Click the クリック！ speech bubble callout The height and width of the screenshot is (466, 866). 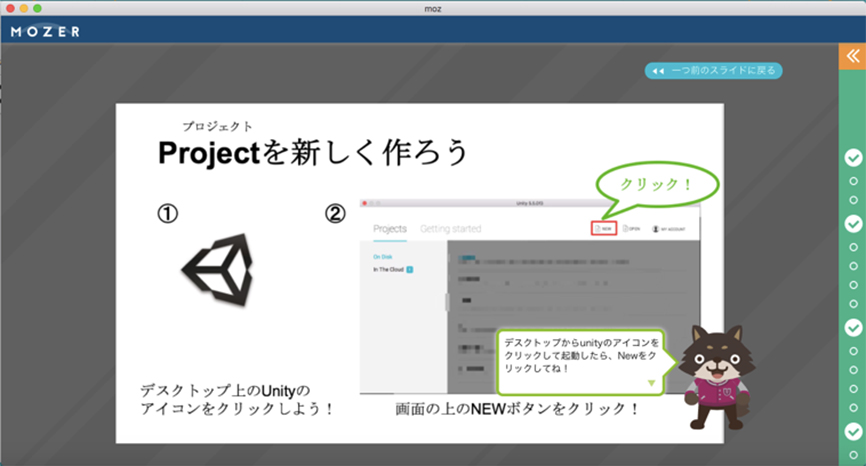tap(656, 186)
